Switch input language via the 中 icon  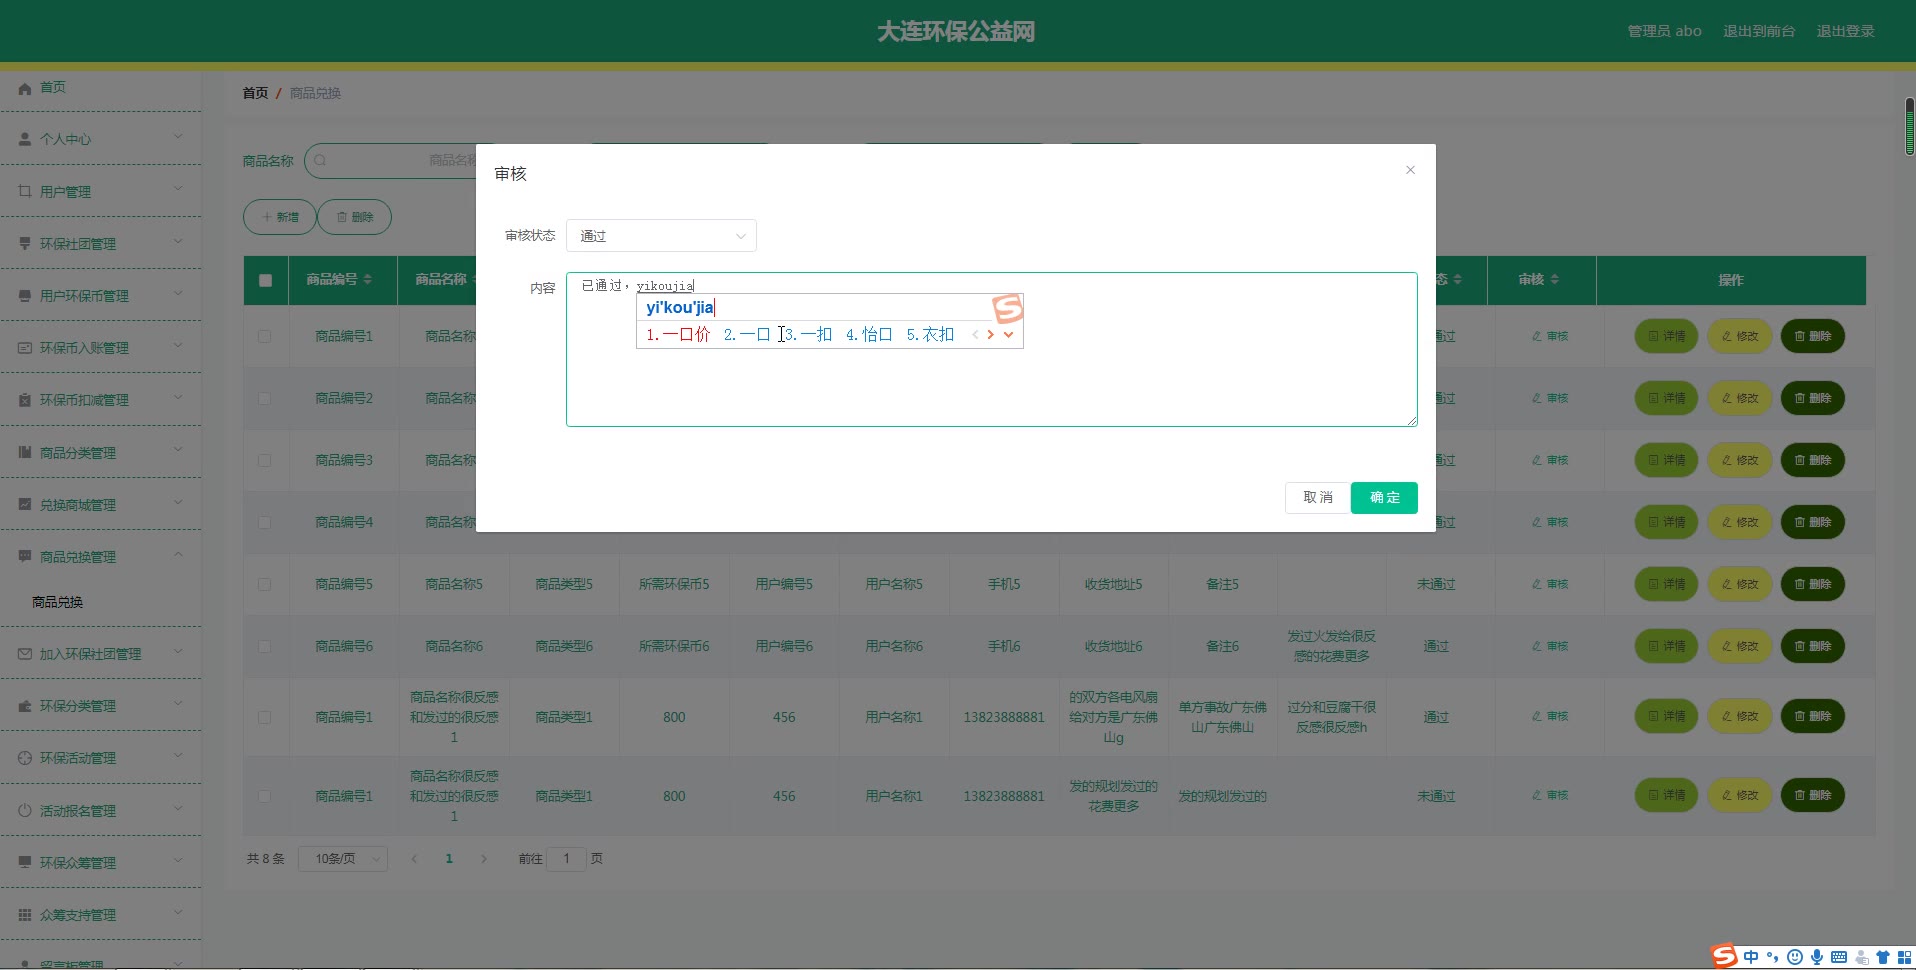[1751, 957]
